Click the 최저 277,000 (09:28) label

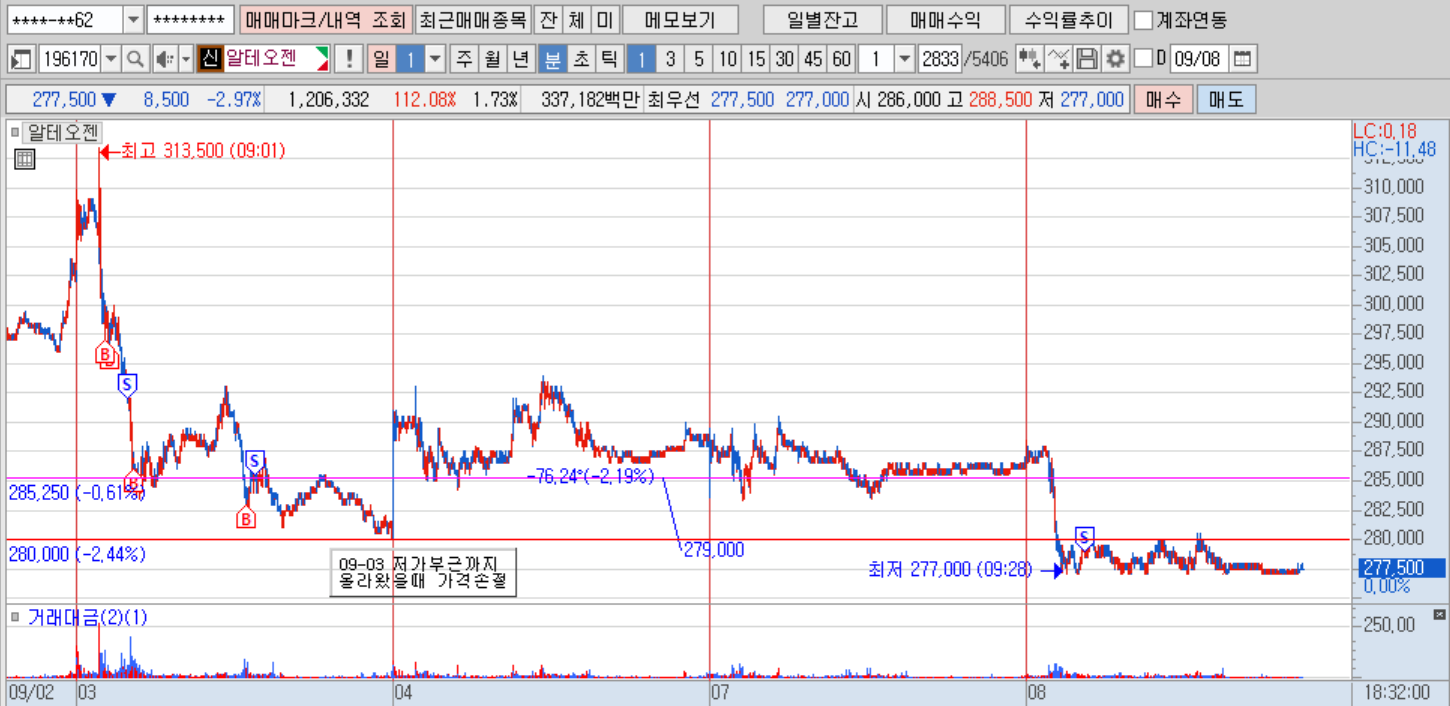pyautogui.click(x=951, y=570)
